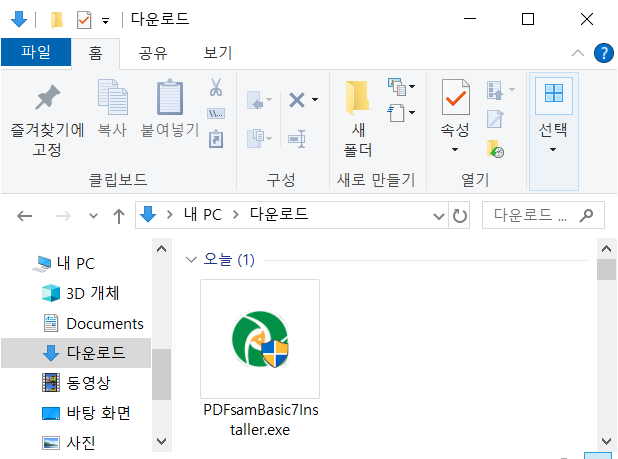Collapse the 오늘 (1) group

(x=191, y=260)
